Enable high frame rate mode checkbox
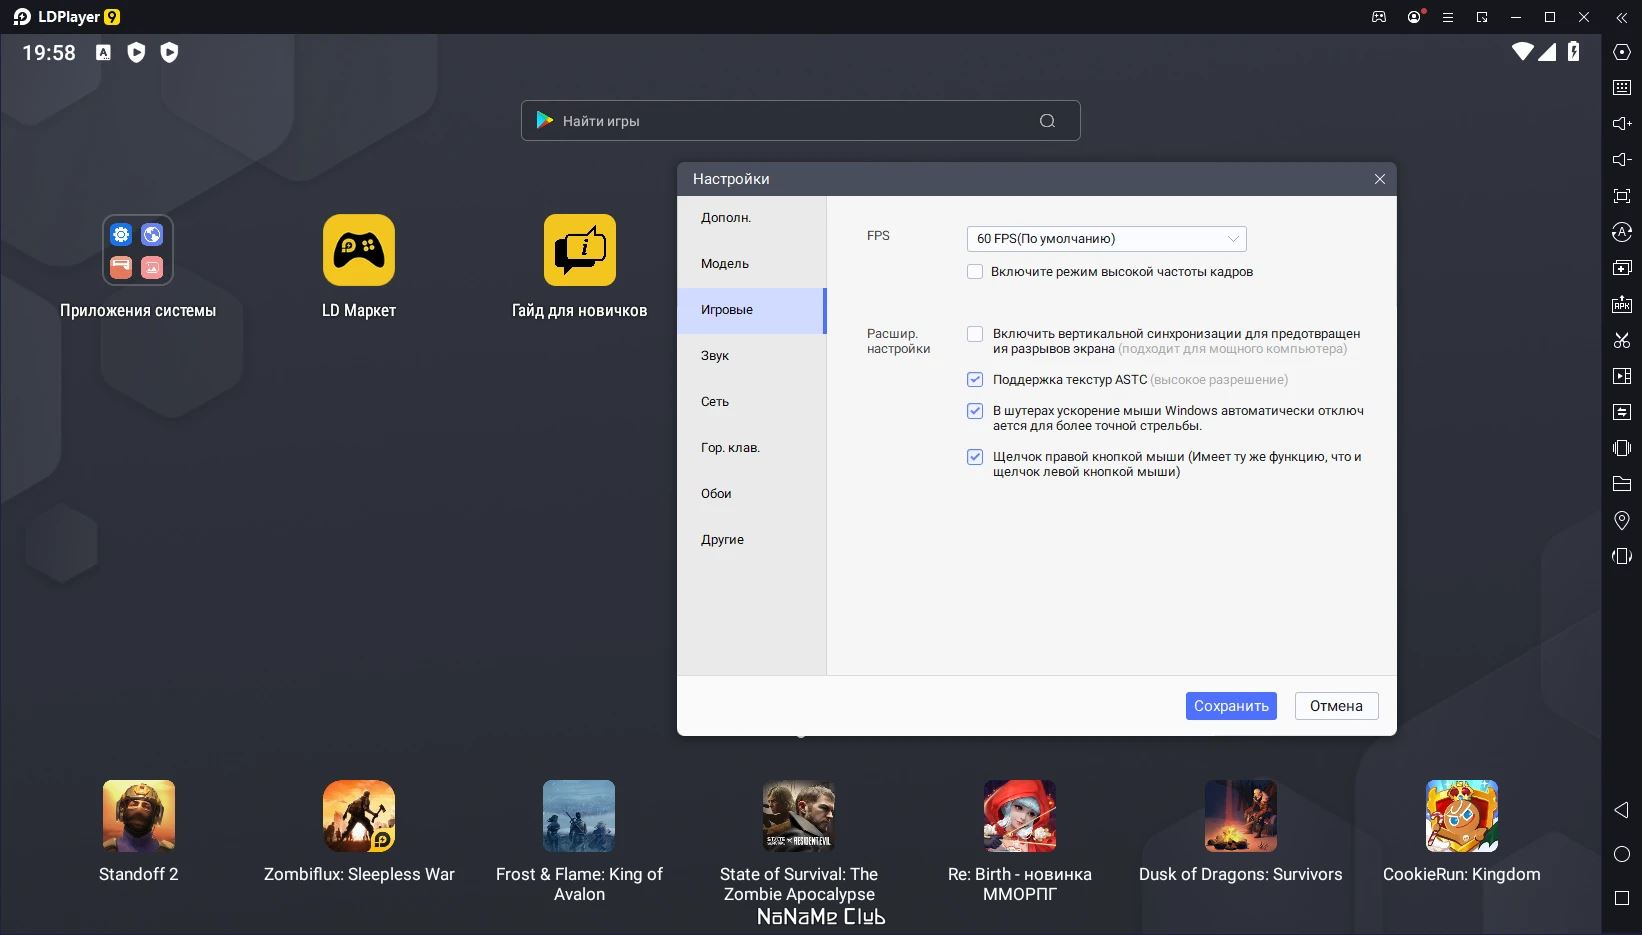The width and height of the screenshot is (1642, 935). [975, 272]
